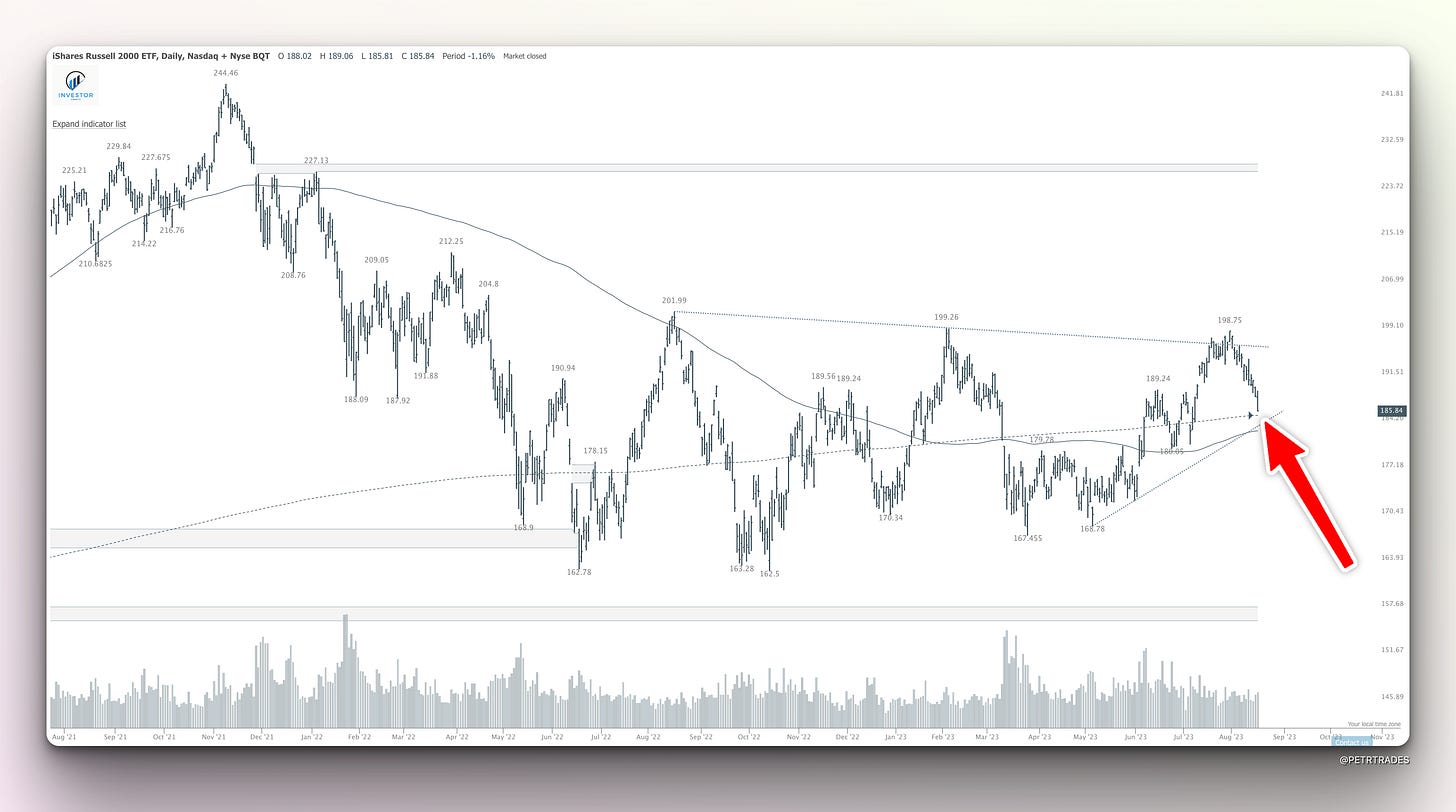Click the 225.21 price label

pos(74,170)
